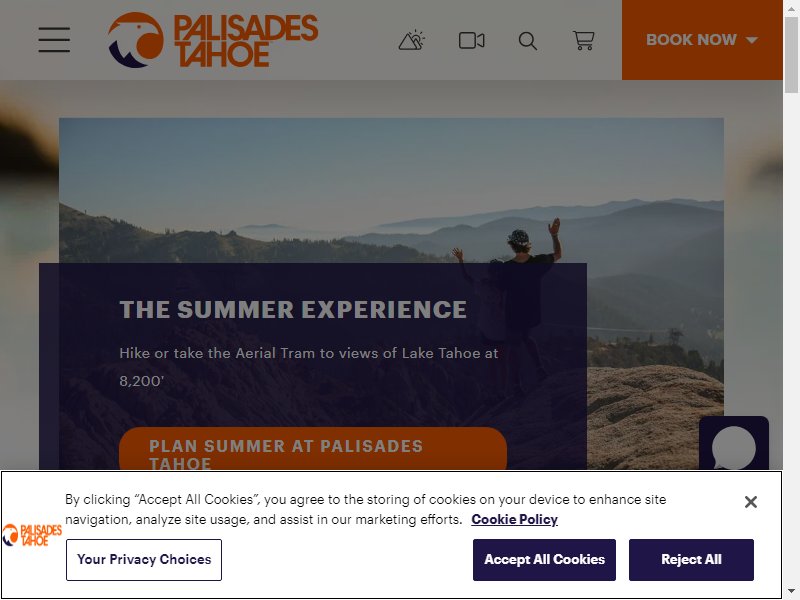Open the hamburger navigation menu
800x600 pixels.
click(54, 40)
